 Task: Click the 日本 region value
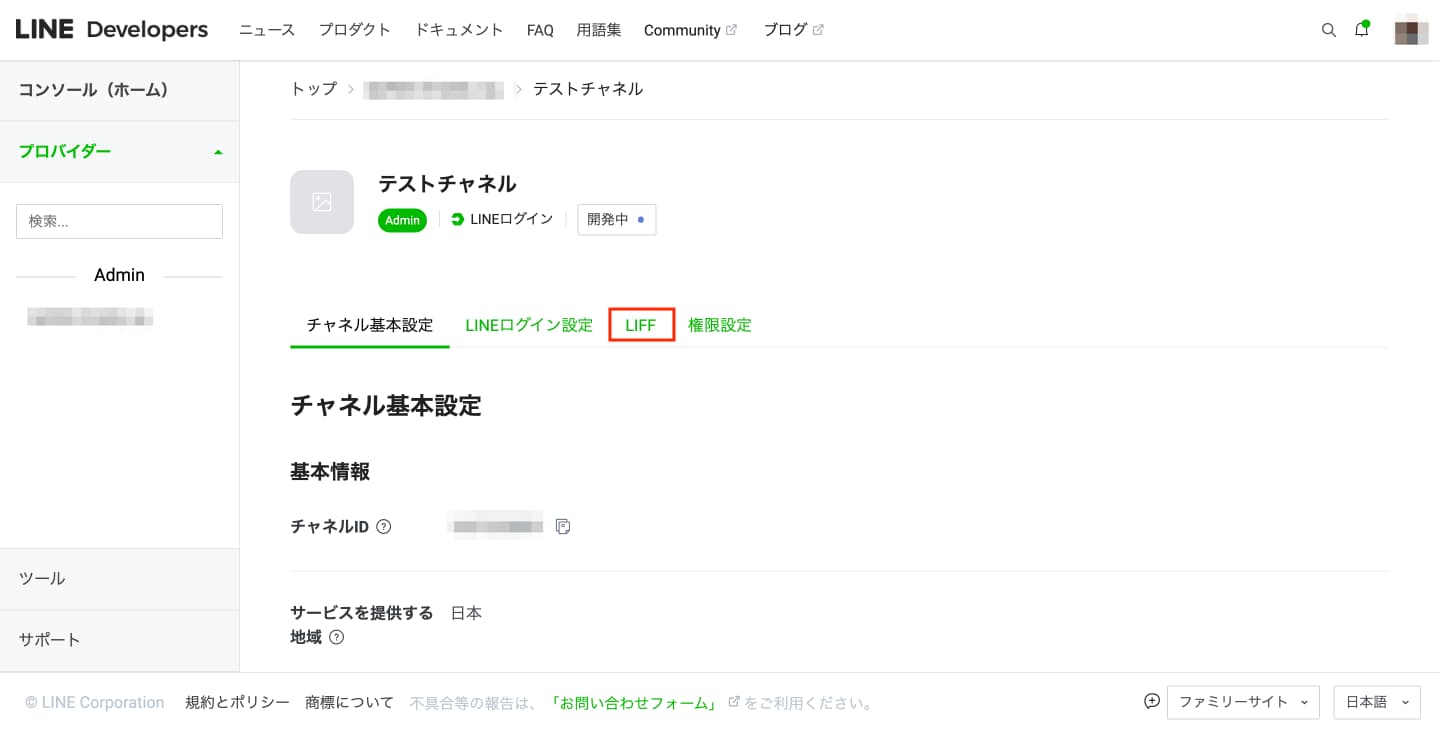click(467, 613)
